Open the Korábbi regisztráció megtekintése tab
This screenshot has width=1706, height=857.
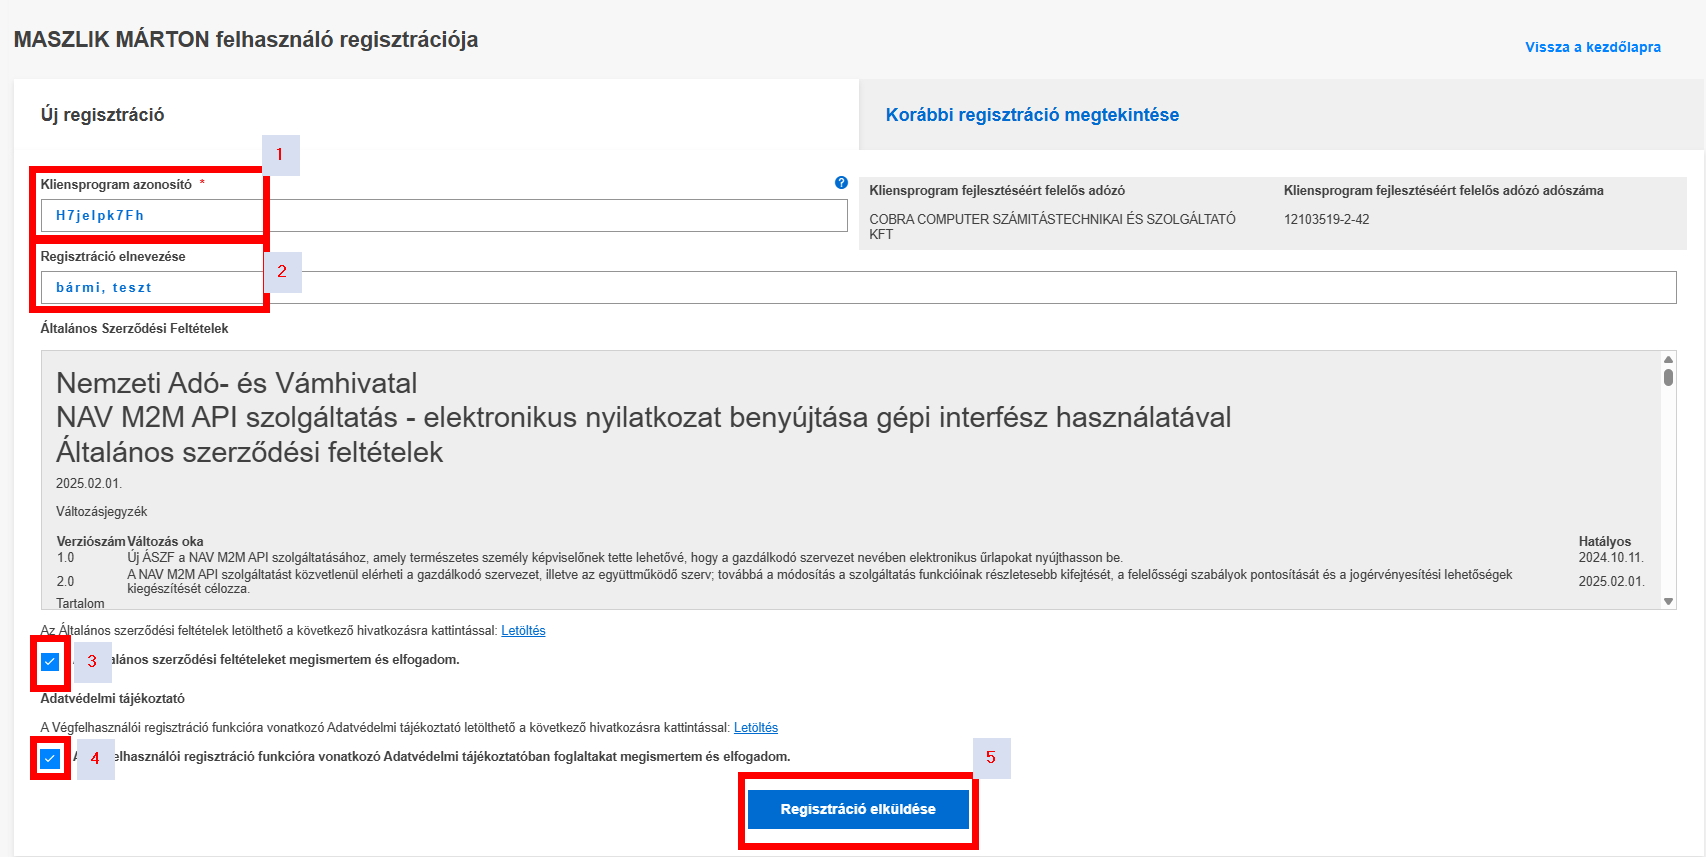click(1032, 115)
